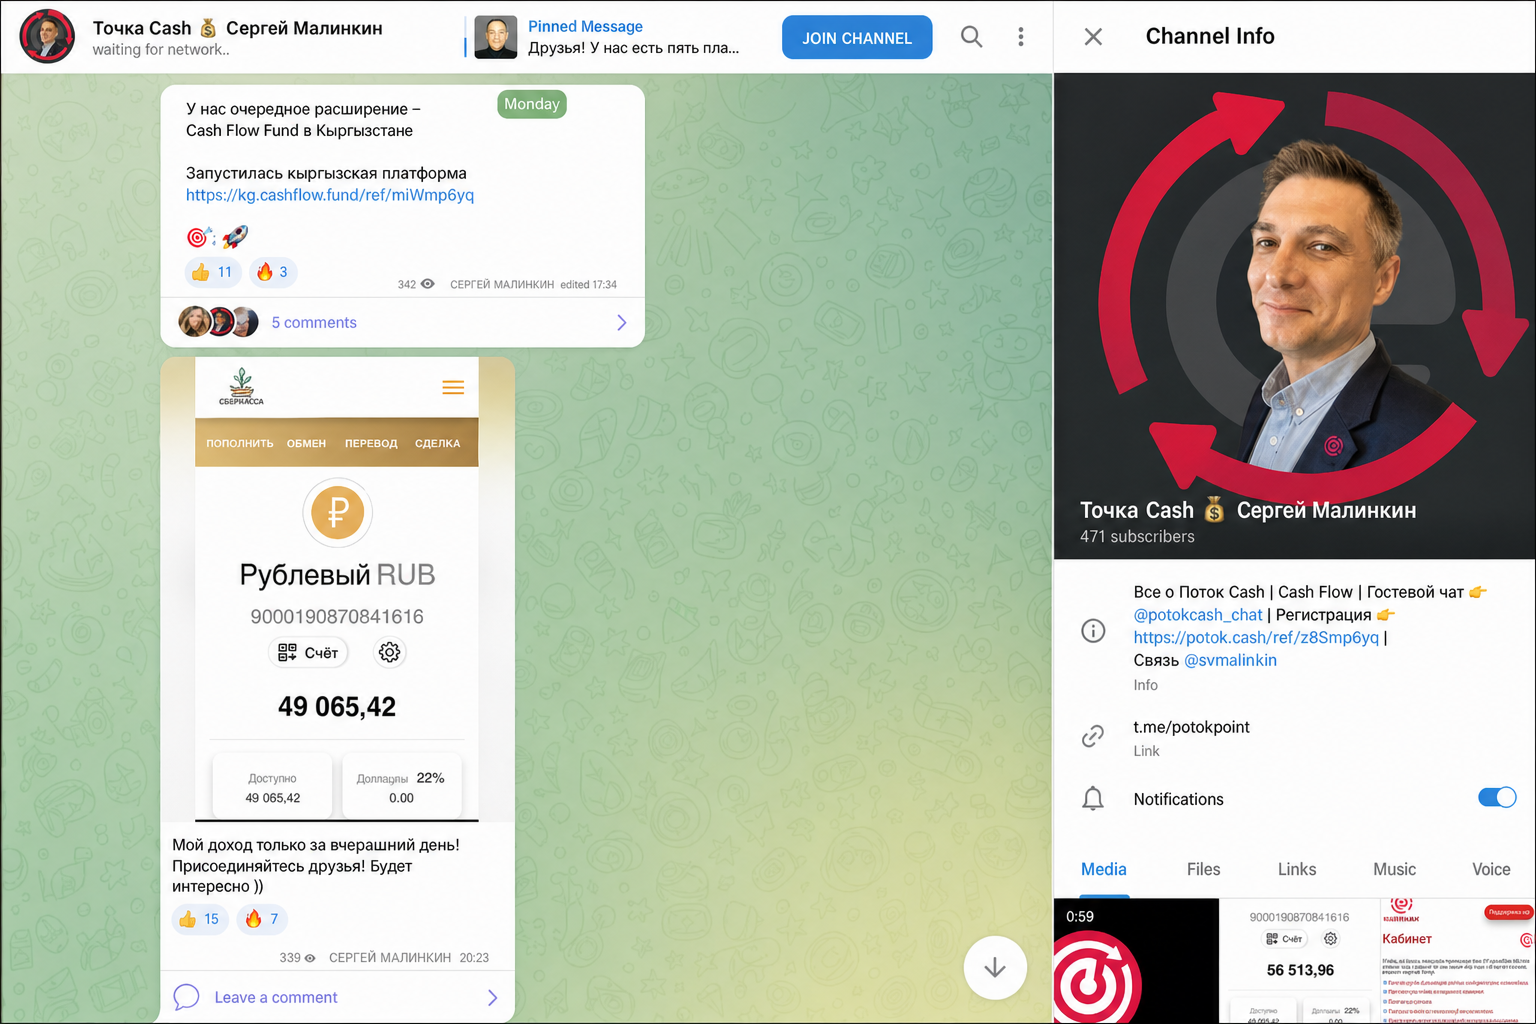This screenshot has width=1536, height=1024.
Task: Click the comment bubble icon
Action: 186,997
